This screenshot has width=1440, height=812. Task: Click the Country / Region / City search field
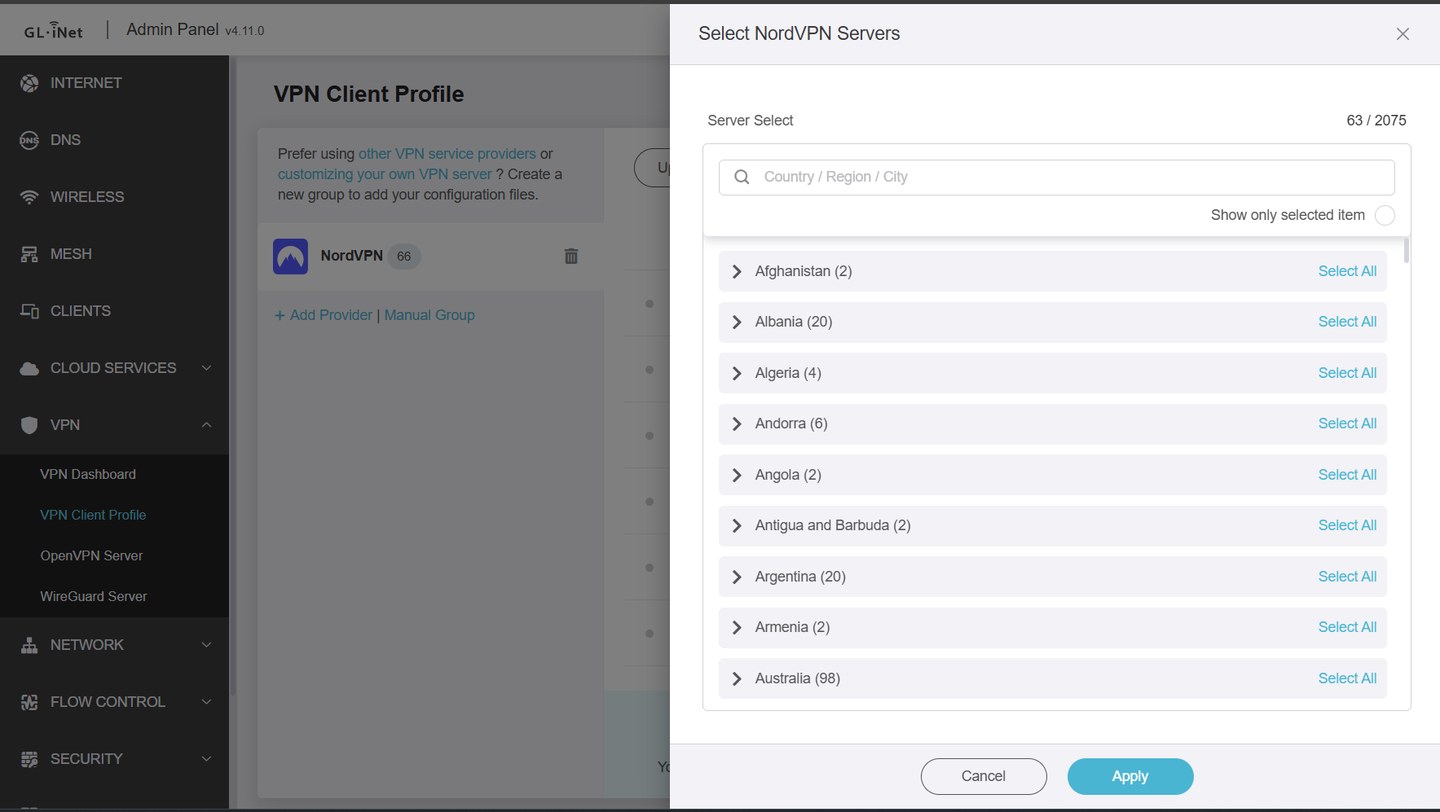pyautogui.click(x=1056, y=177)
